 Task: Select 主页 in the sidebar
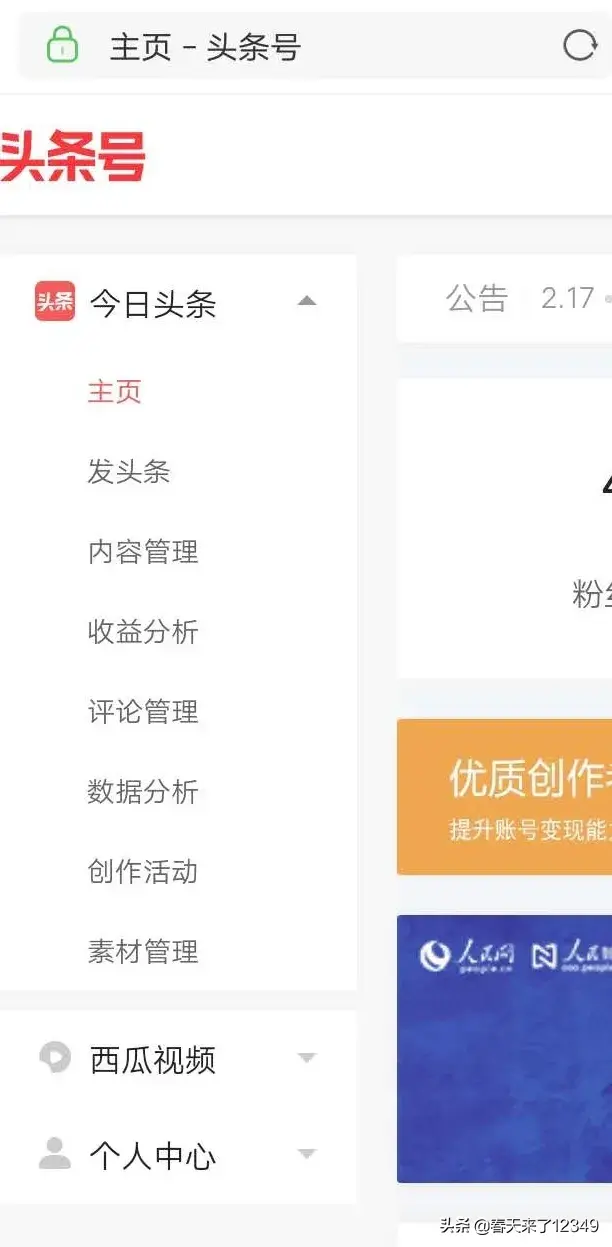115,391
